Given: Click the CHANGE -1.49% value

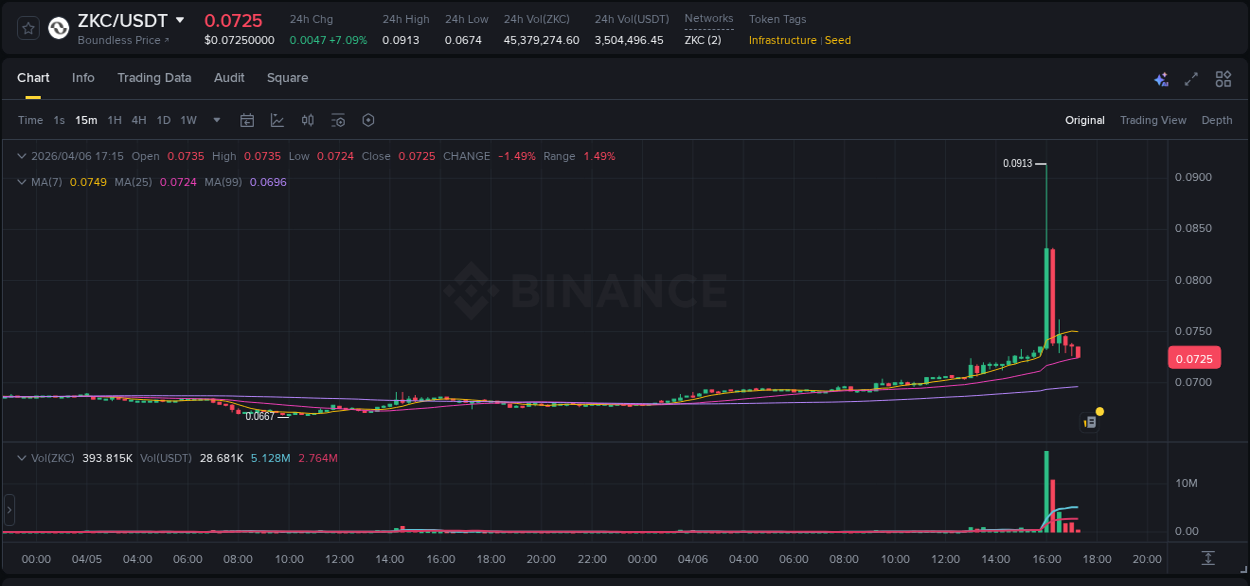Looking at the screenshot, I should [x=516, y=156].
